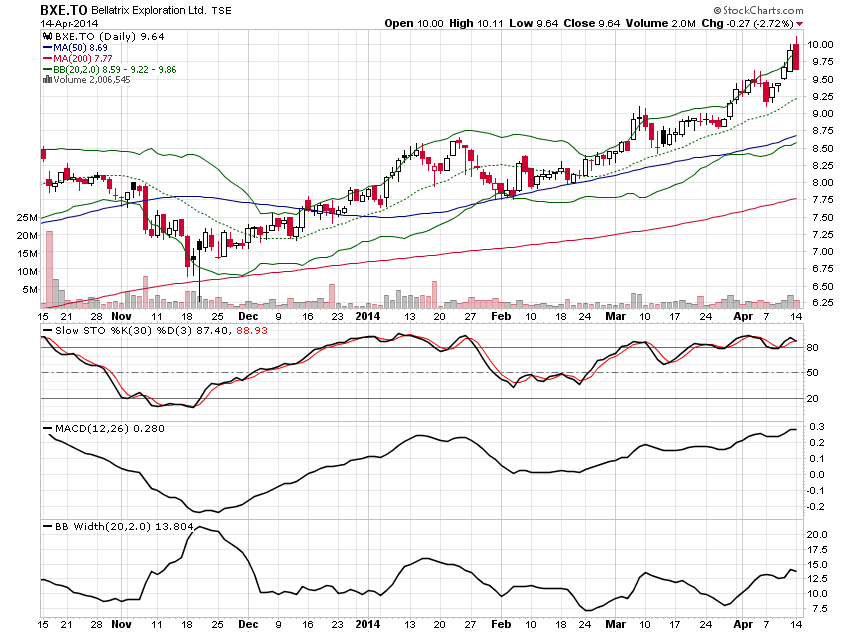This screenshot has width=850, height=633.
Task: Click the Apr label on bottom date axis
Action: click(743, 624)
